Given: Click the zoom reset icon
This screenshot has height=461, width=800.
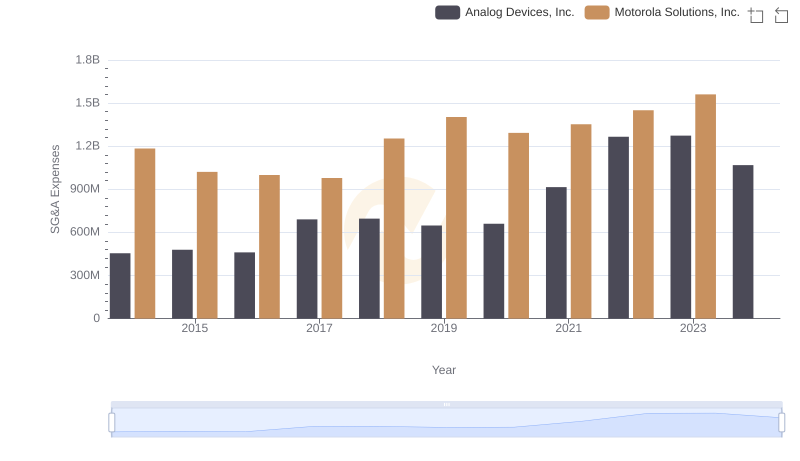Looking at the screenshot, I should [781, 15].
